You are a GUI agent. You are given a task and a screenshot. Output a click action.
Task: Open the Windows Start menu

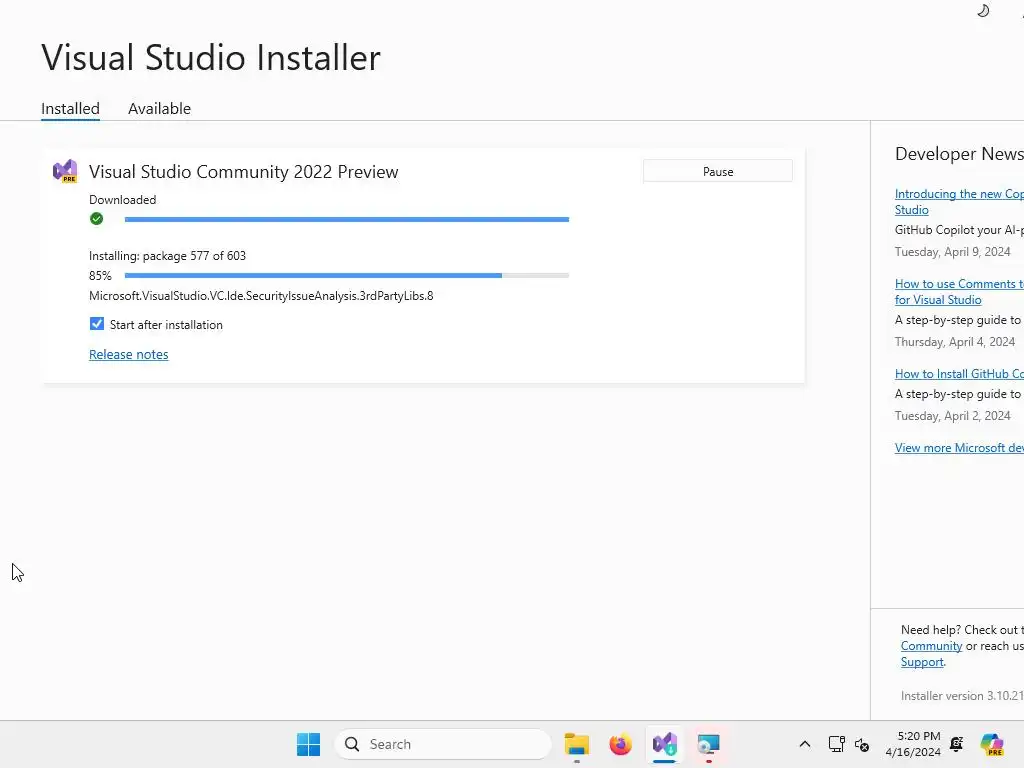coord(308,744)
